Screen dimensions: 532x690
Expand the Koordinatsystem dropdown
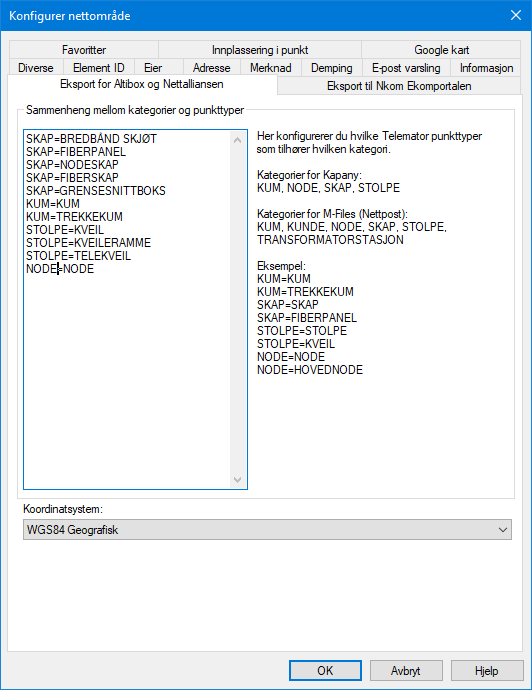pyautogui.click(x=267, y=529)
